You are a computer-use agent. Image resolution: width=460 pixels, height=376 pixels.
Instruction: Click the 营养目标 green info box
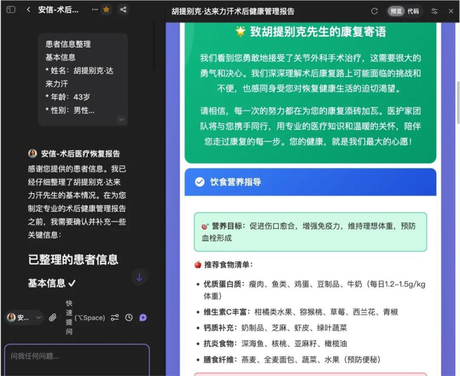pos(310,232)
